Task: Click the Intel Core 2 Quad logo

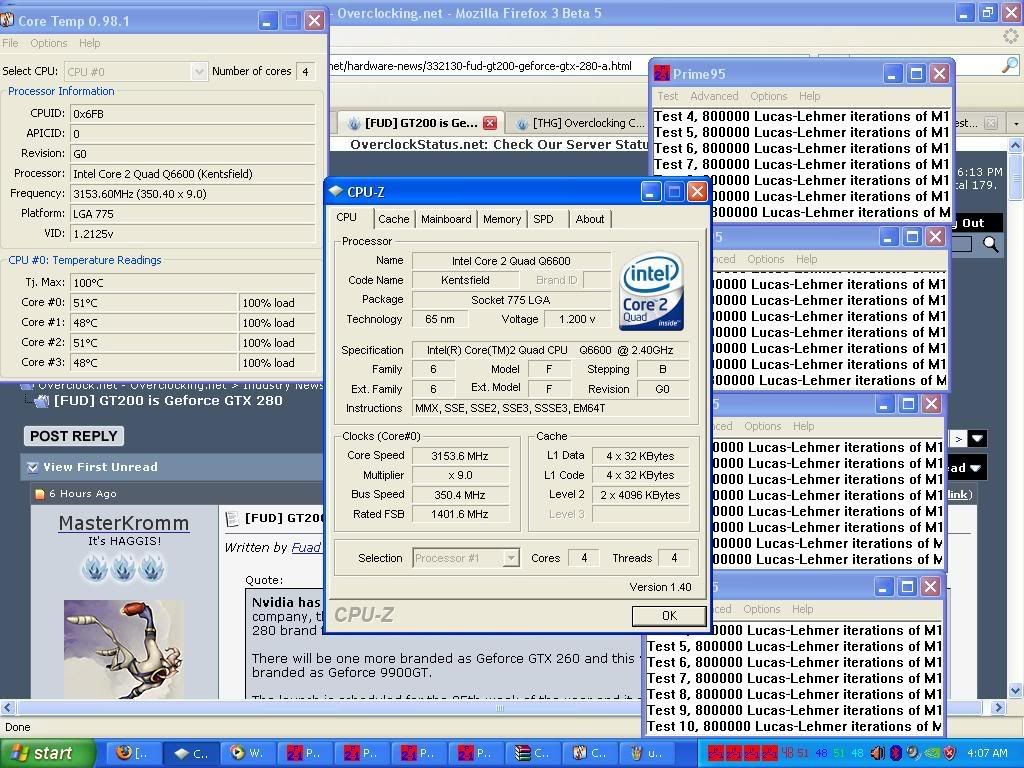Action: [x=650, y=291]
